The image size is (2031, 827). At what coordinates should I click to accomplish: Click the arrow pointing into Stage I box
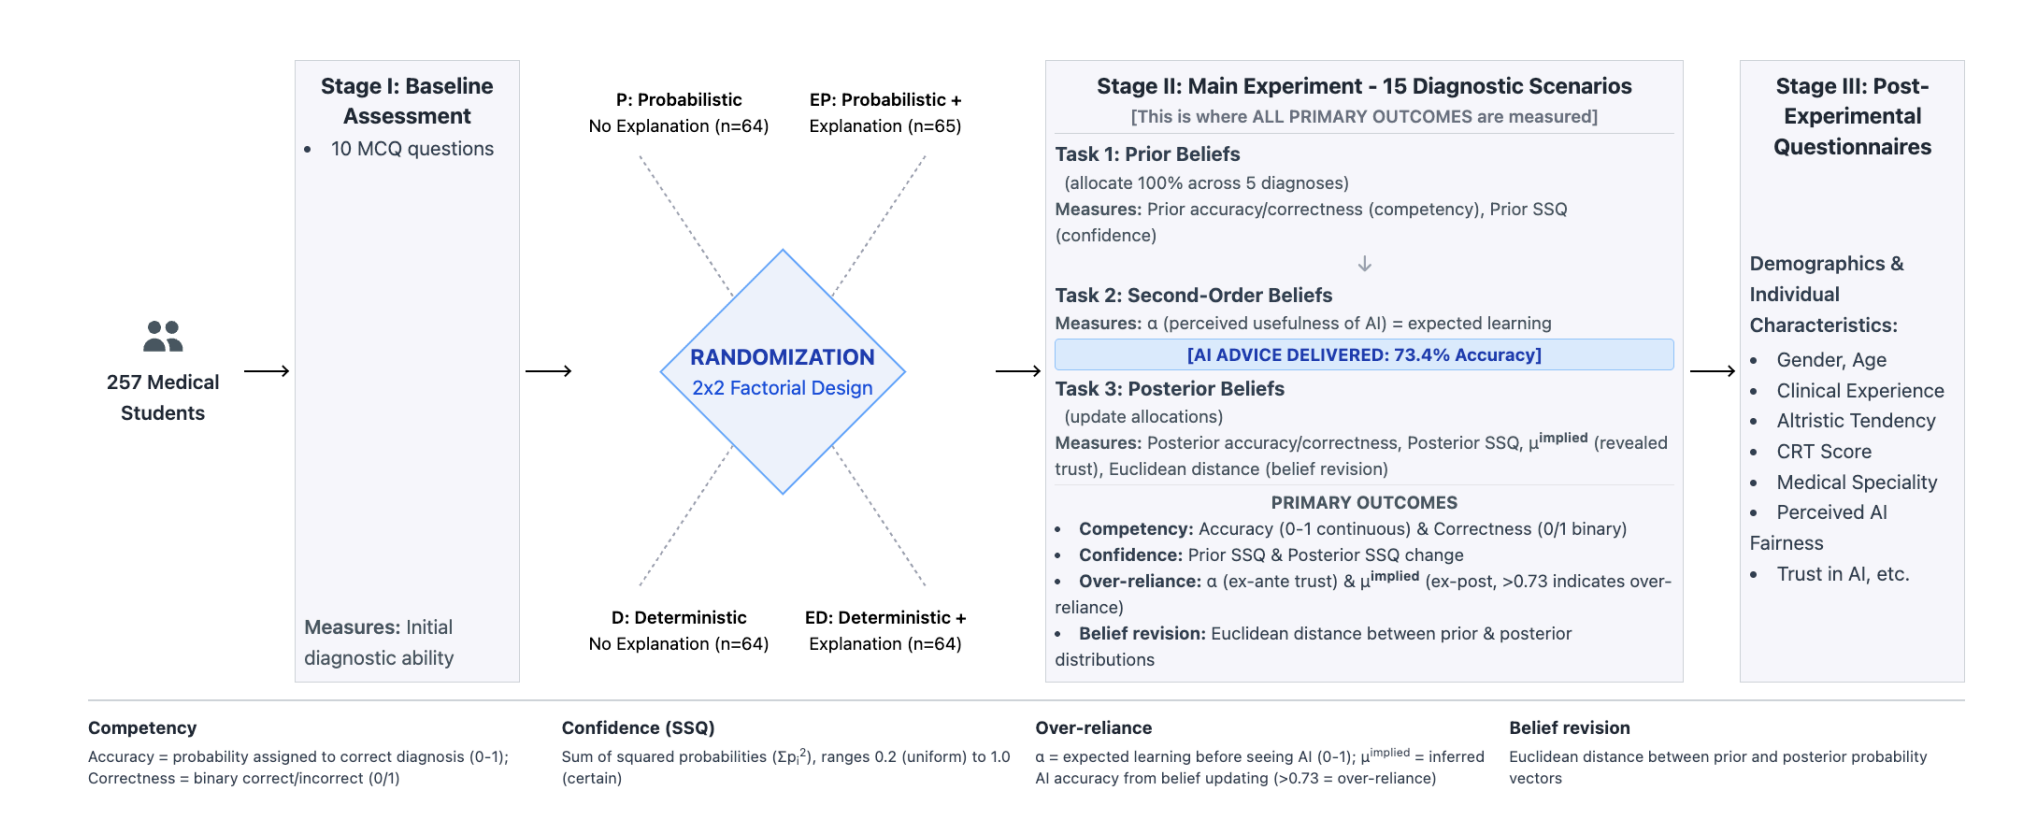pyautogui.click(x=266, y=371)
